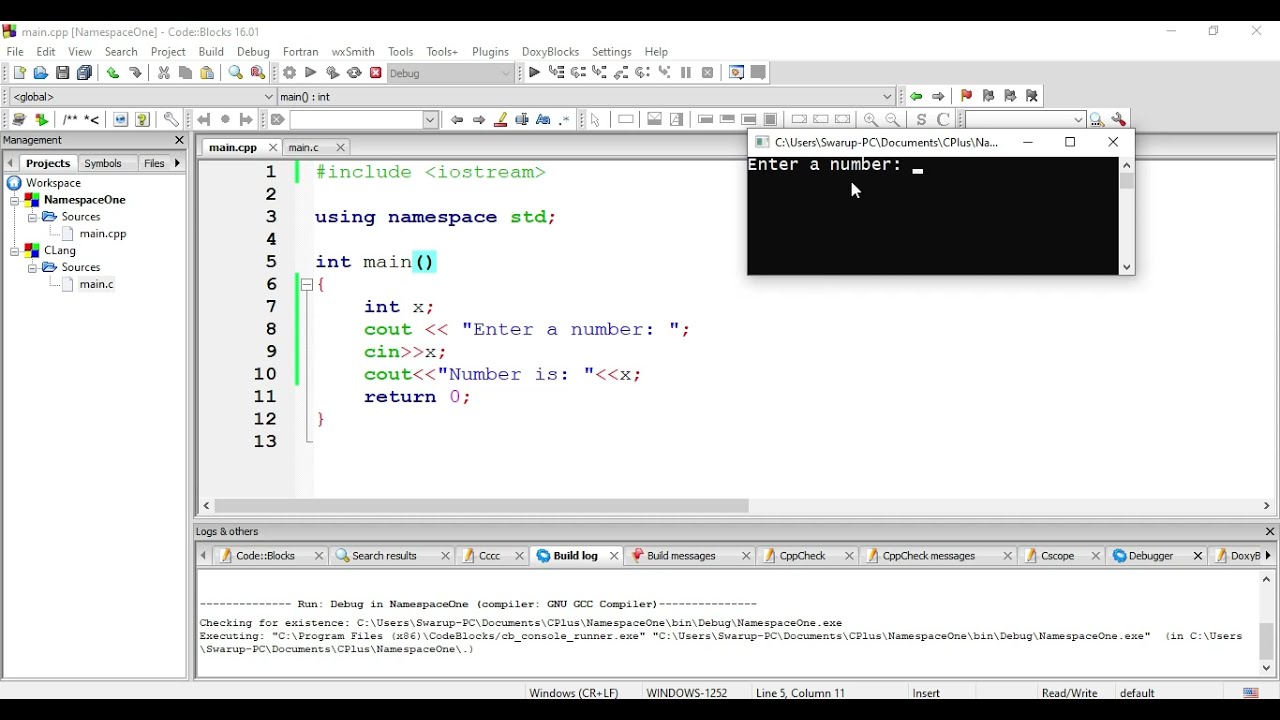
Task: Start debugging with the debugger play icon
Action: [x=534, y=72]
